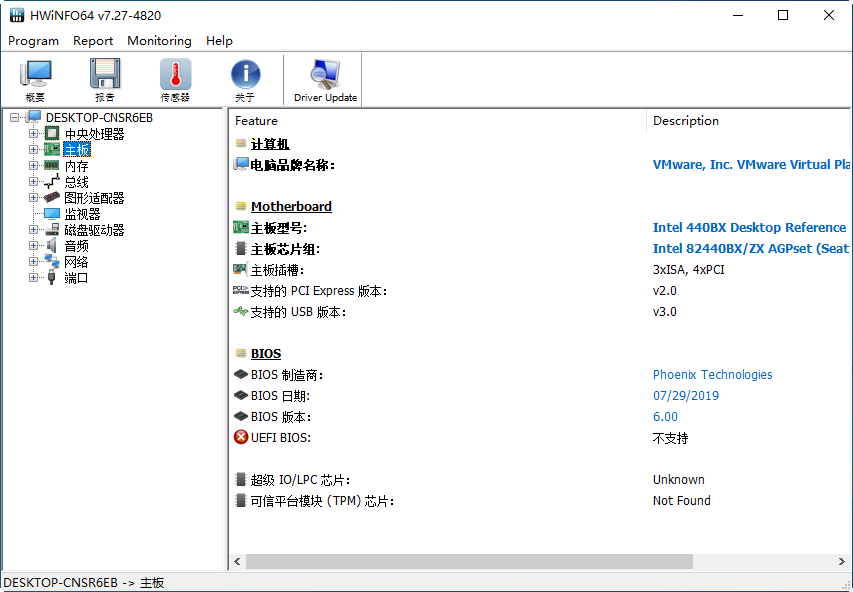The height and width of the screenshot is (592, 853).
Task: Expand the 总线 tree node
Action: (33, 181)
